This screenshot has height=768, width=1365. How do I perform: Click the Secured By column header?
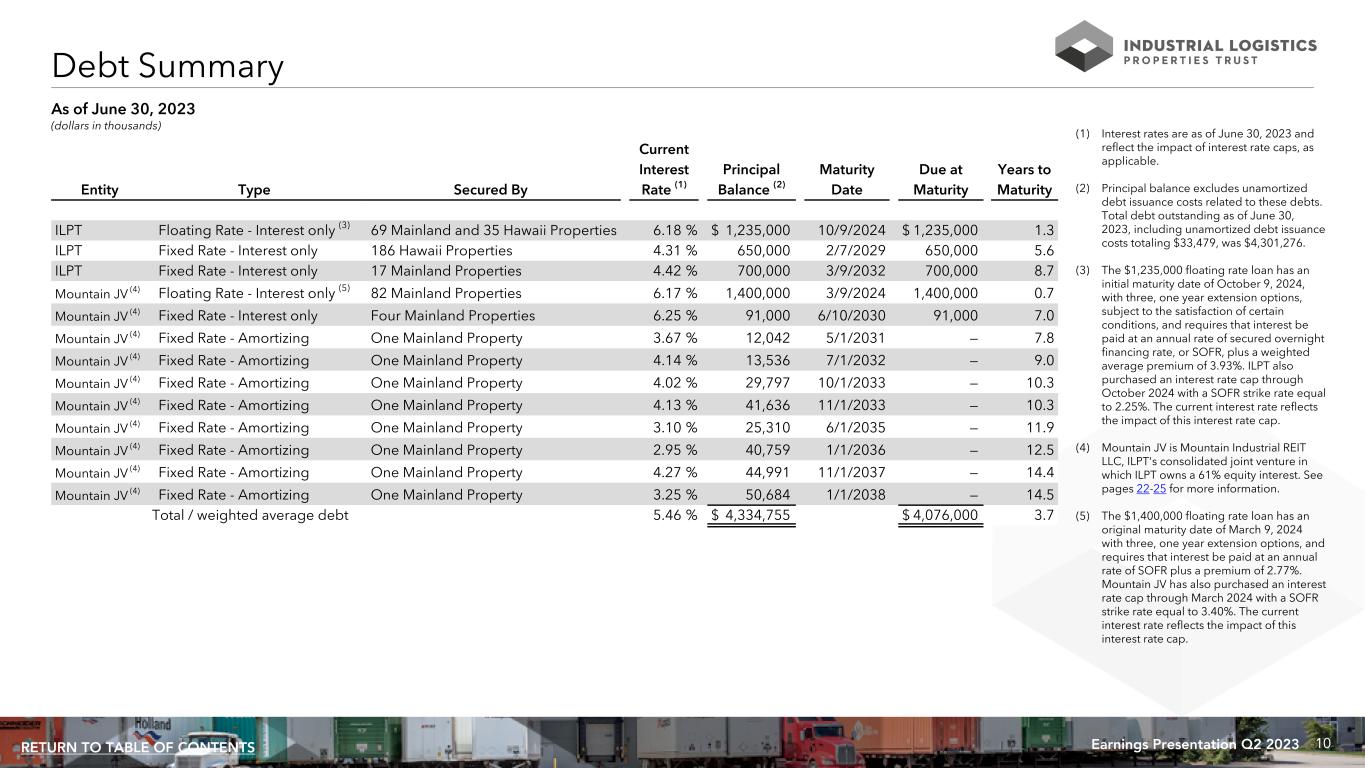point(490,190)
